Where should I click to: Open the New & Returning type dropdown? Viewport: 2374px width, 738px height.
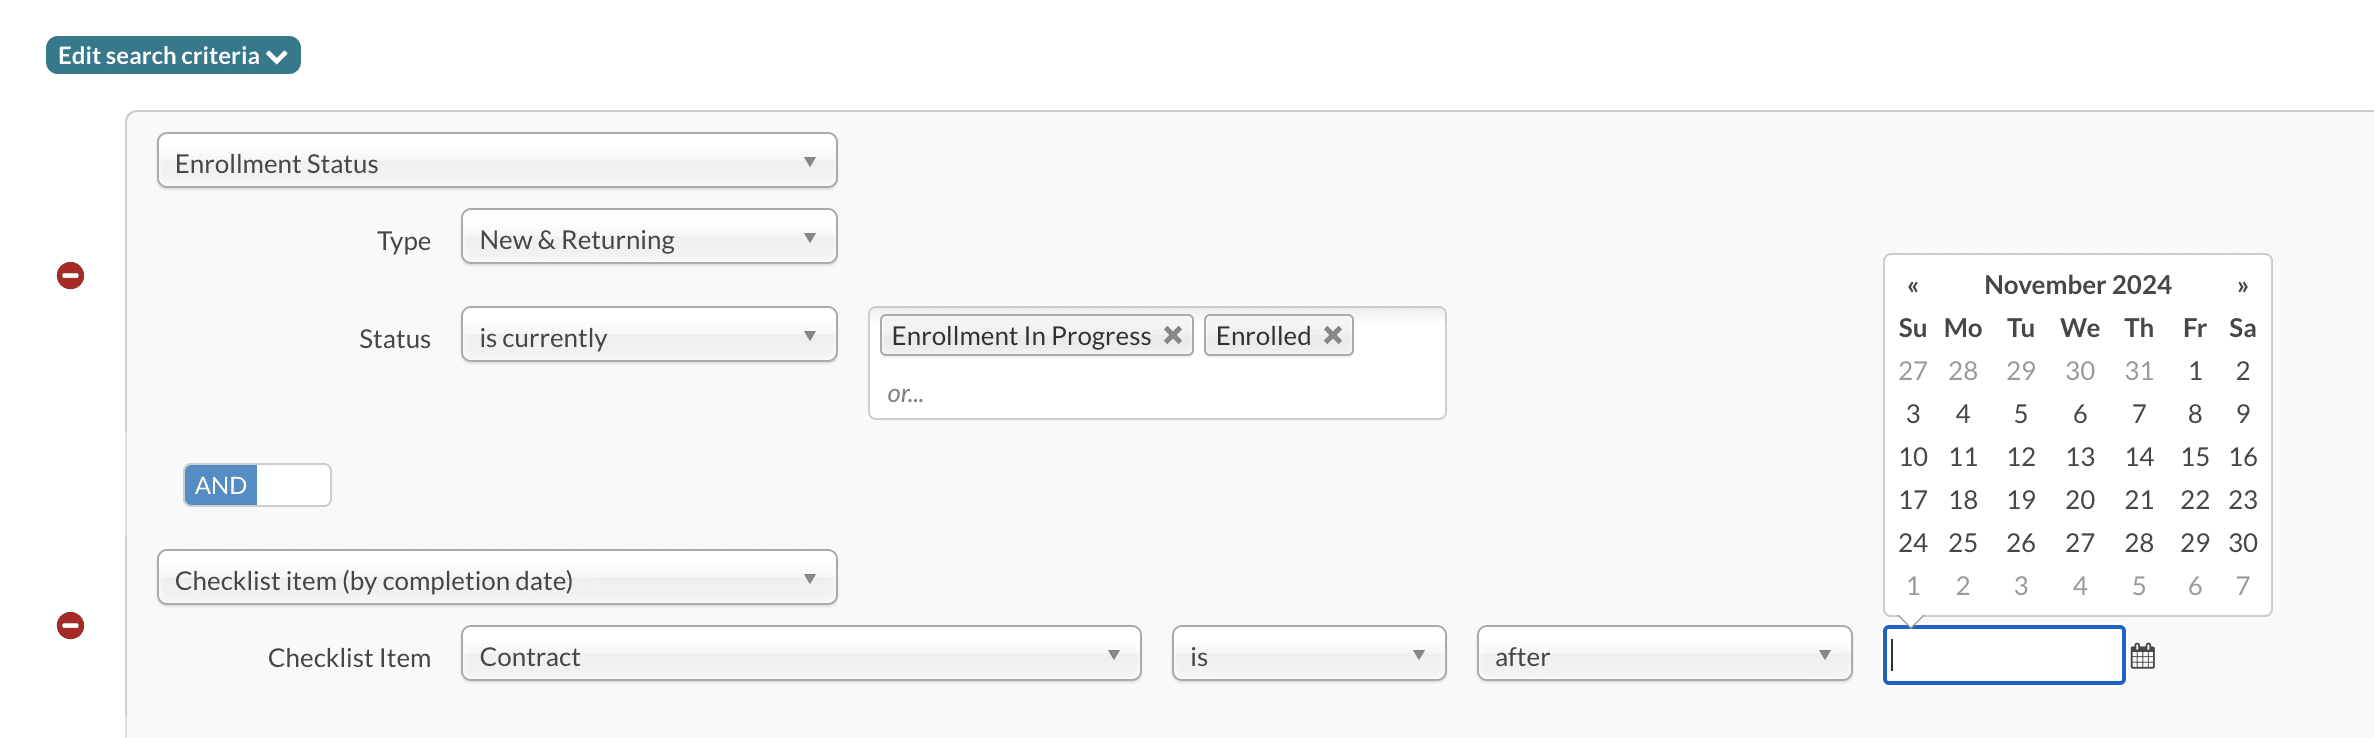[649, 237]
